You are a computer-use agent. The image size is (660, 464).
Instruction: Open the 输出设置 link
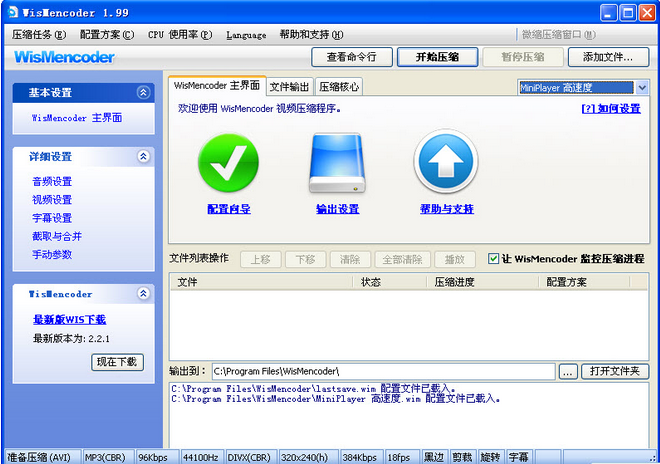coord(338,209)
